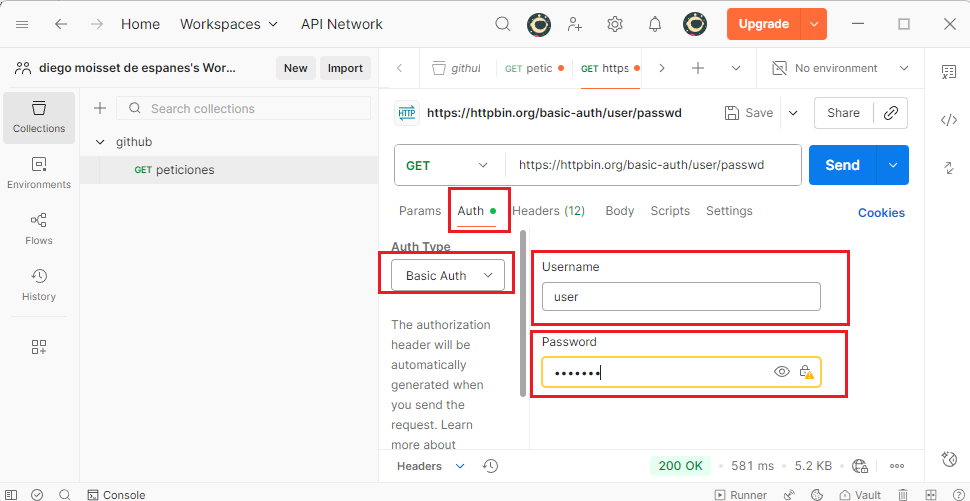Switch to the Headers tab
The width and height of the screenshot is (970, 501).
point(548,211)
